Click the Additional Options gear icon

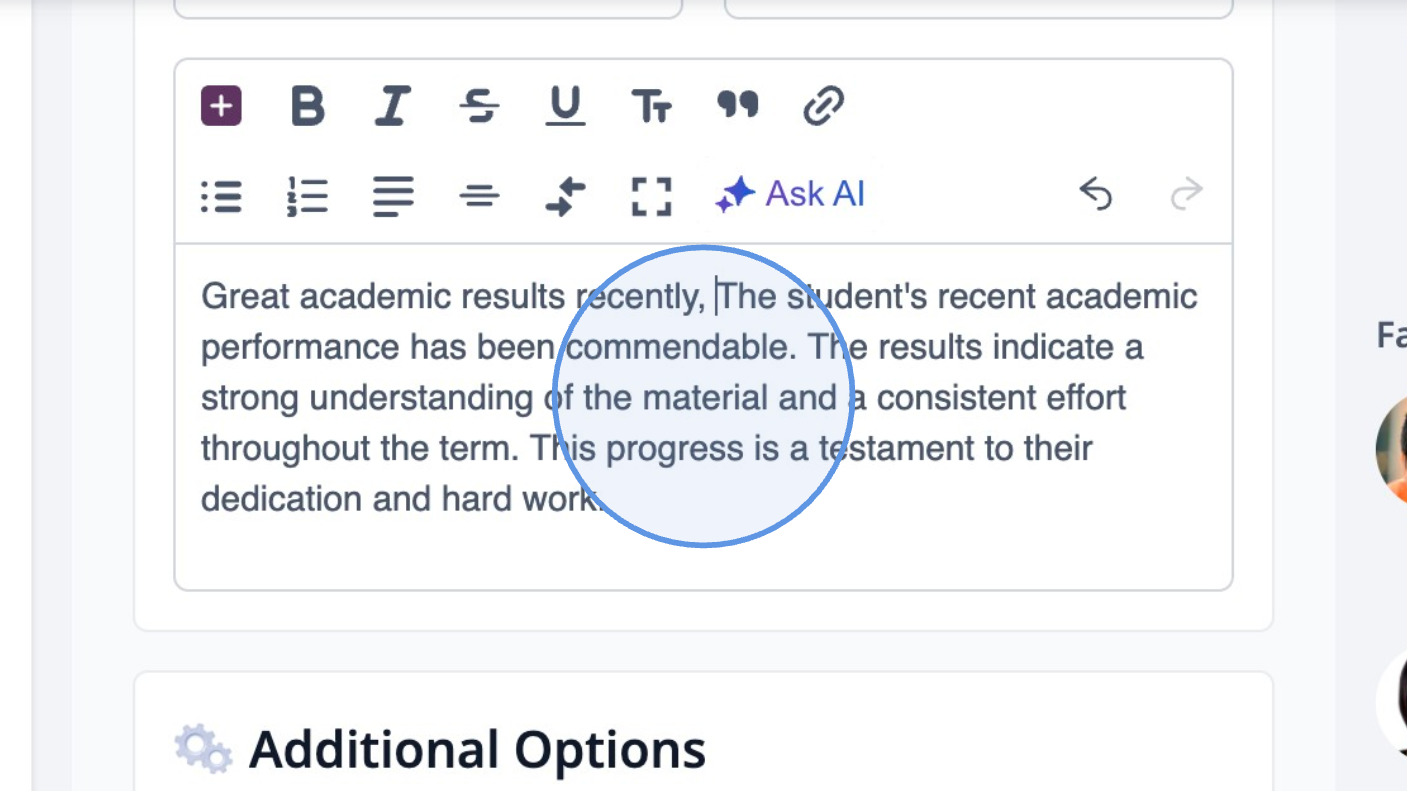tap(200, 745)
